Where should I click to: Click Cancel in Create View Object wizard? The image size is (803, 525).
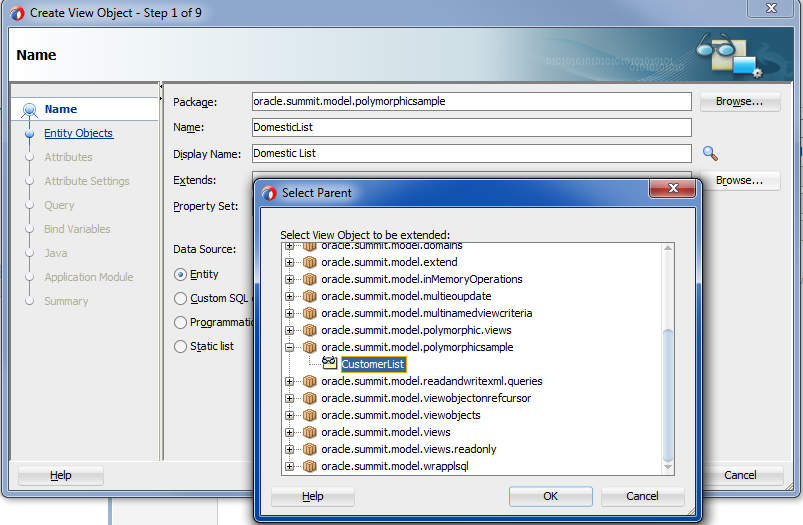[740, 475]
